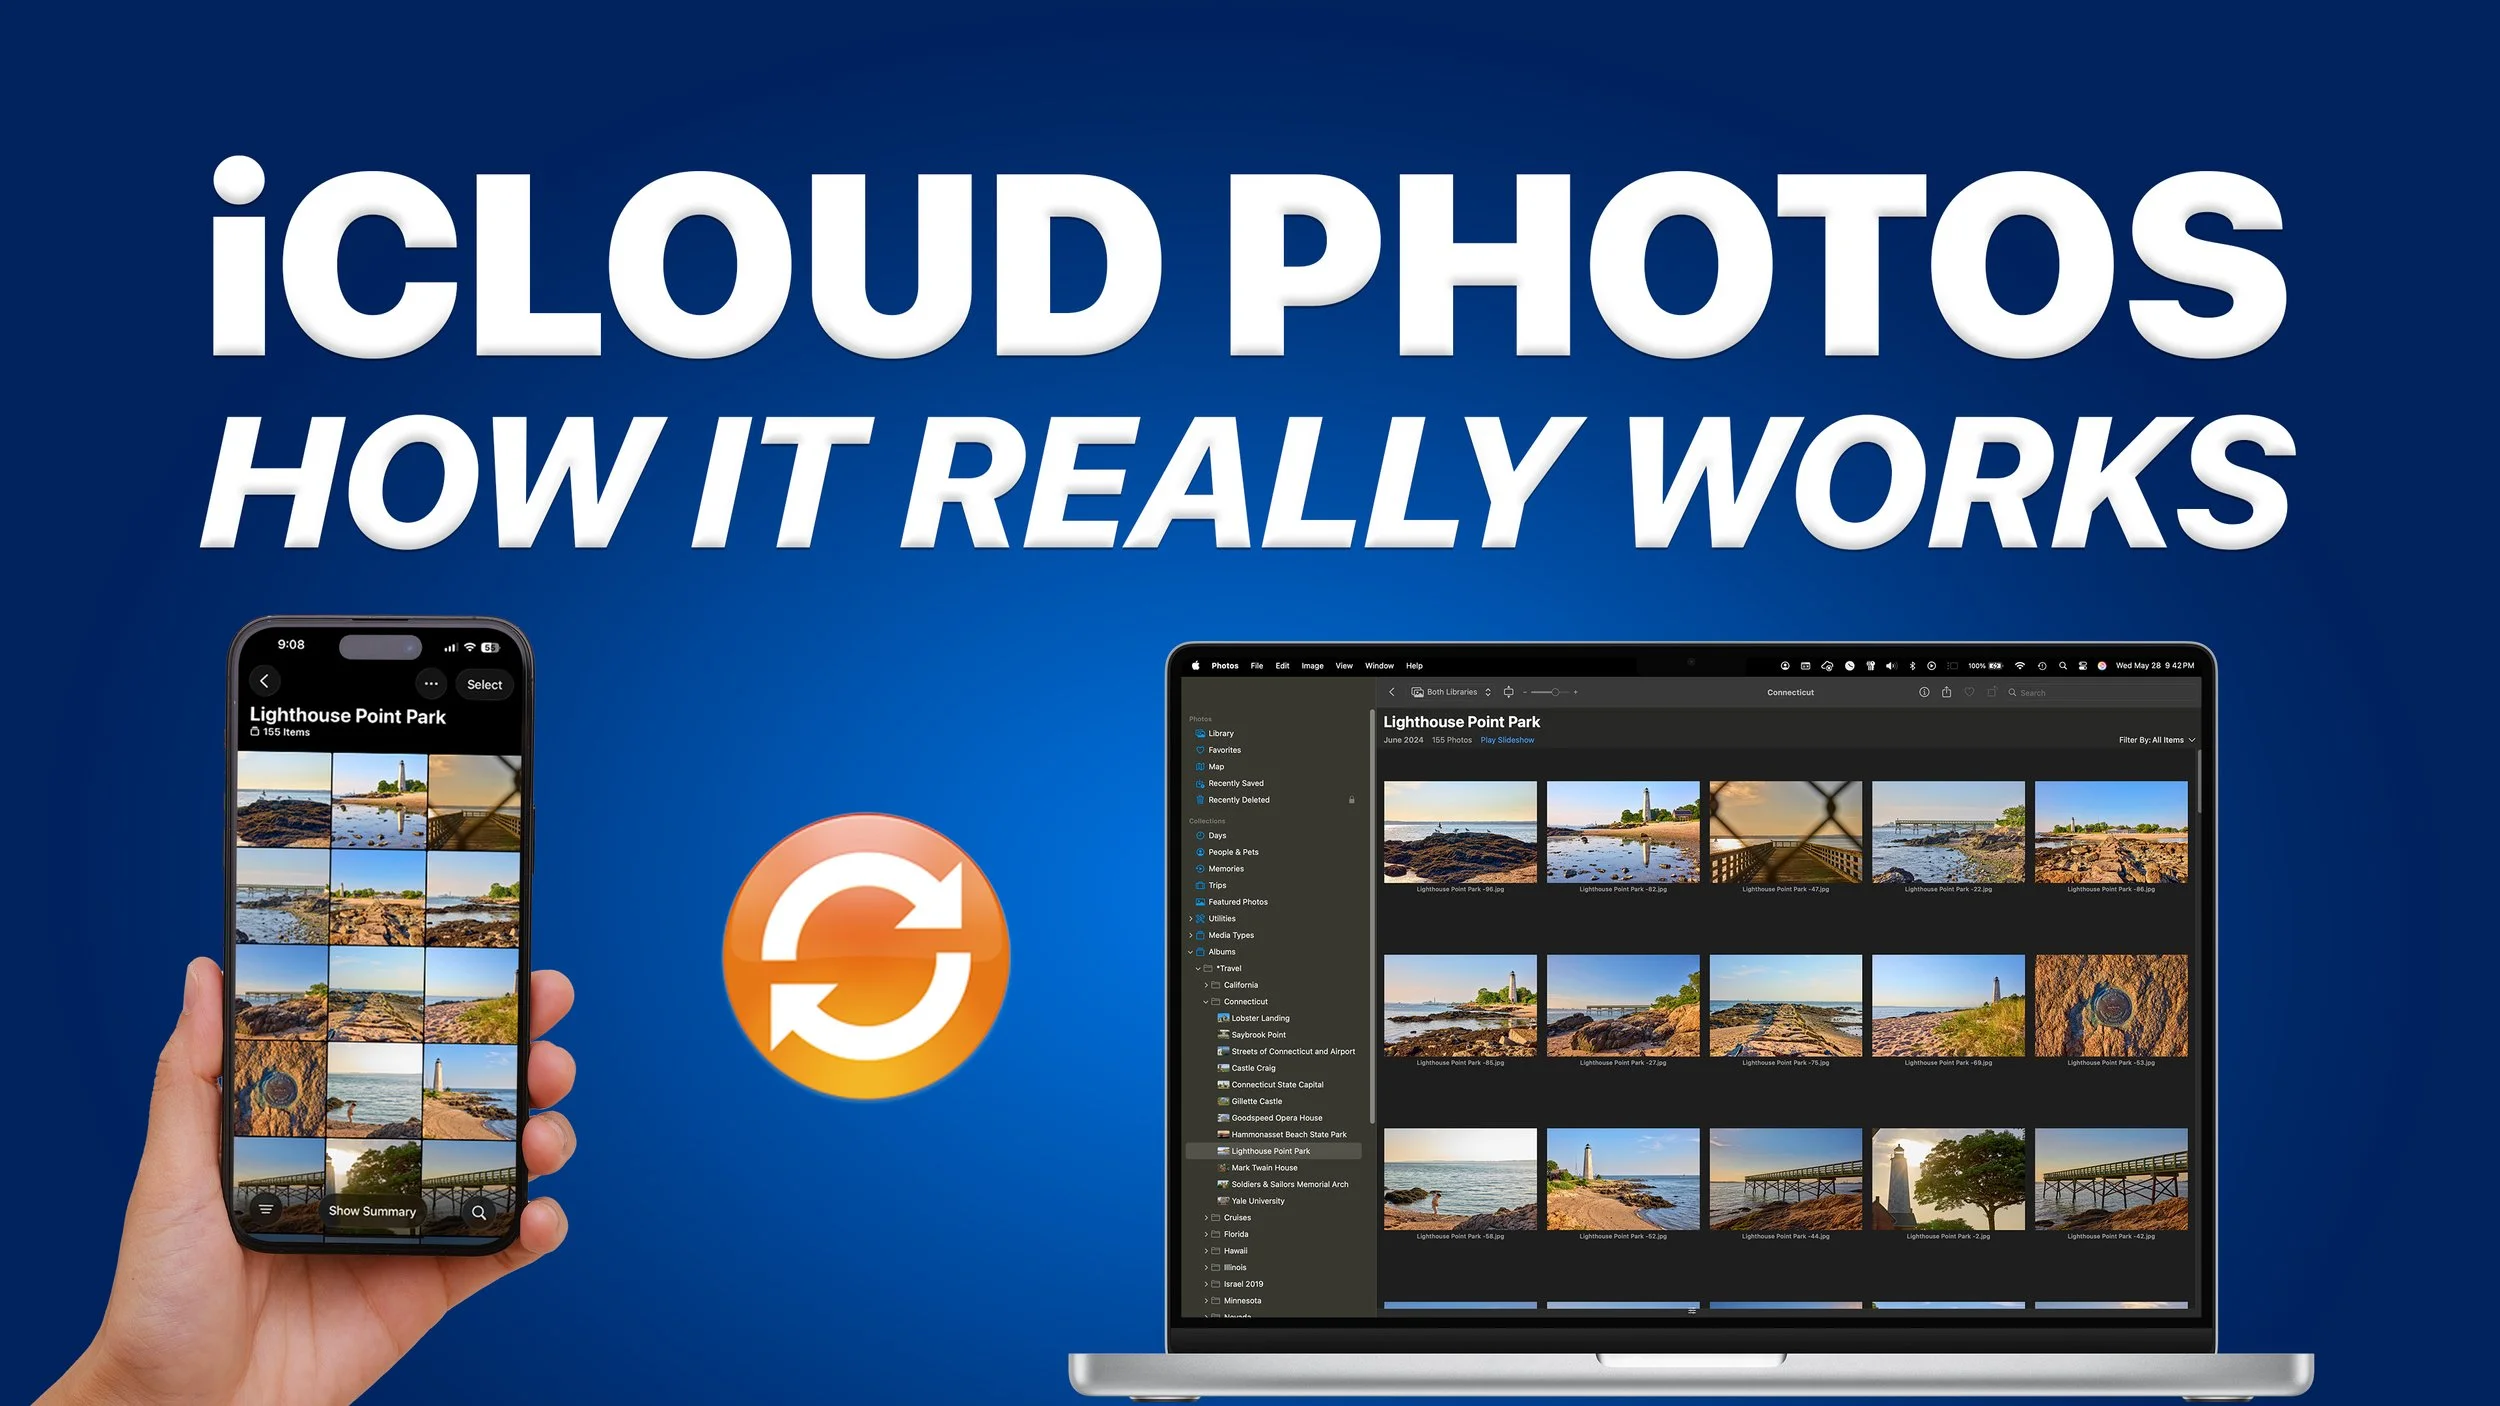Open the Both Libraries dropdown
The height and width of the screenshot is (1406, 2500).
point(1451,692)
